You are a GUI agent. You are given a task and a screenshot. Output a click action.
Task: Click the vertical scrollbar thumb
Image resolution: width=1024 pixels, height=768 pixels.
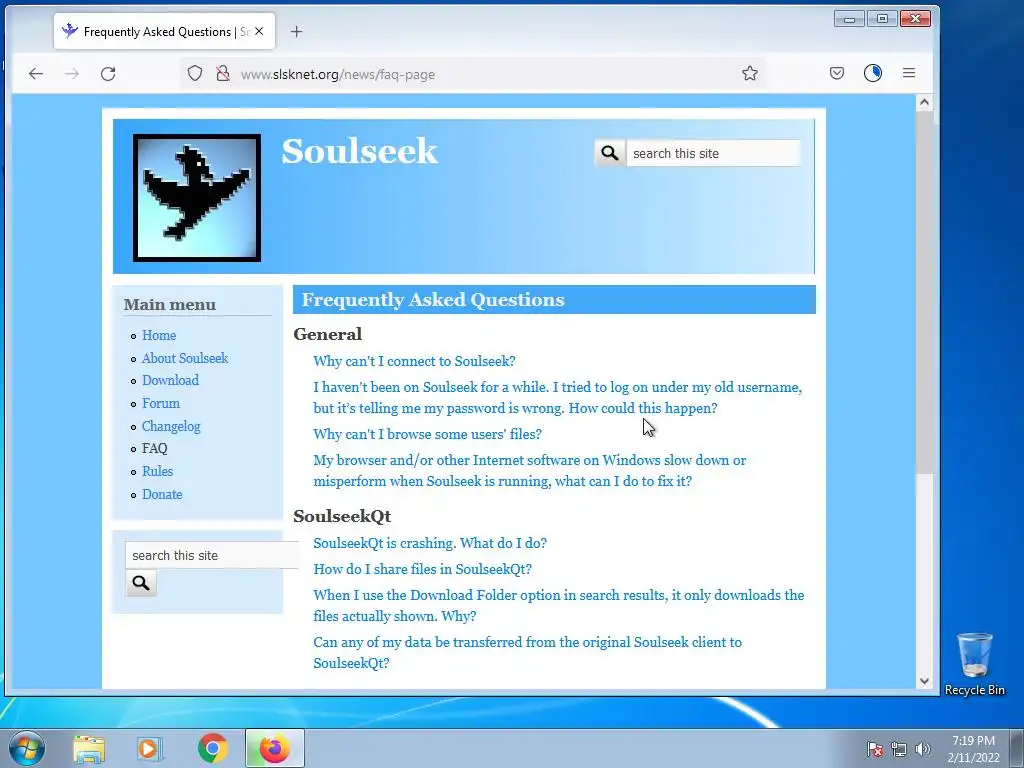coord(924,292)
